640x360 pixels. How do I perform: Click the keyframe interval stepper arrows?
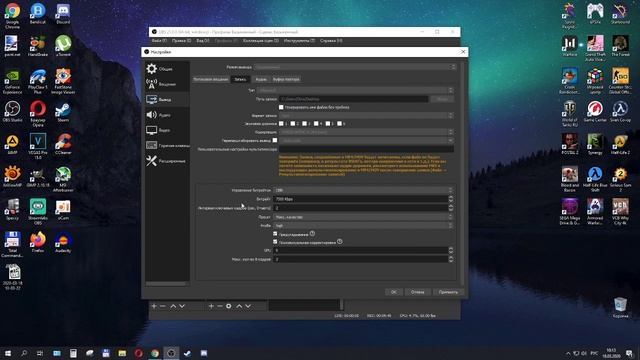click(x=451, y=208)
